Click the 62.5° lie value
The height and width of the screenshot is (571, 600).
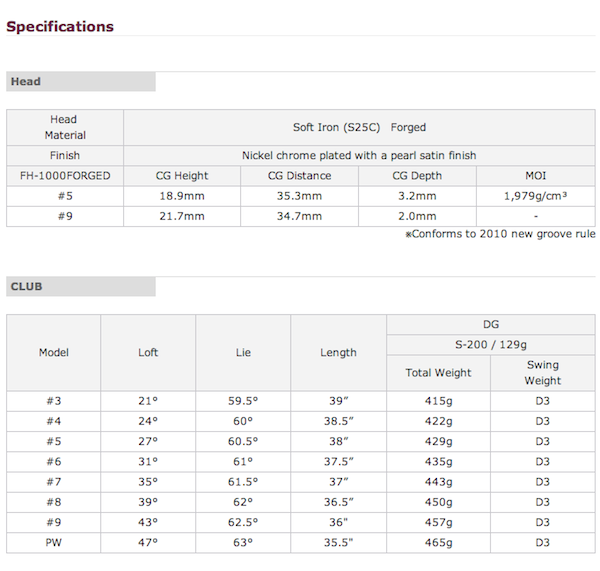(243, 522)
